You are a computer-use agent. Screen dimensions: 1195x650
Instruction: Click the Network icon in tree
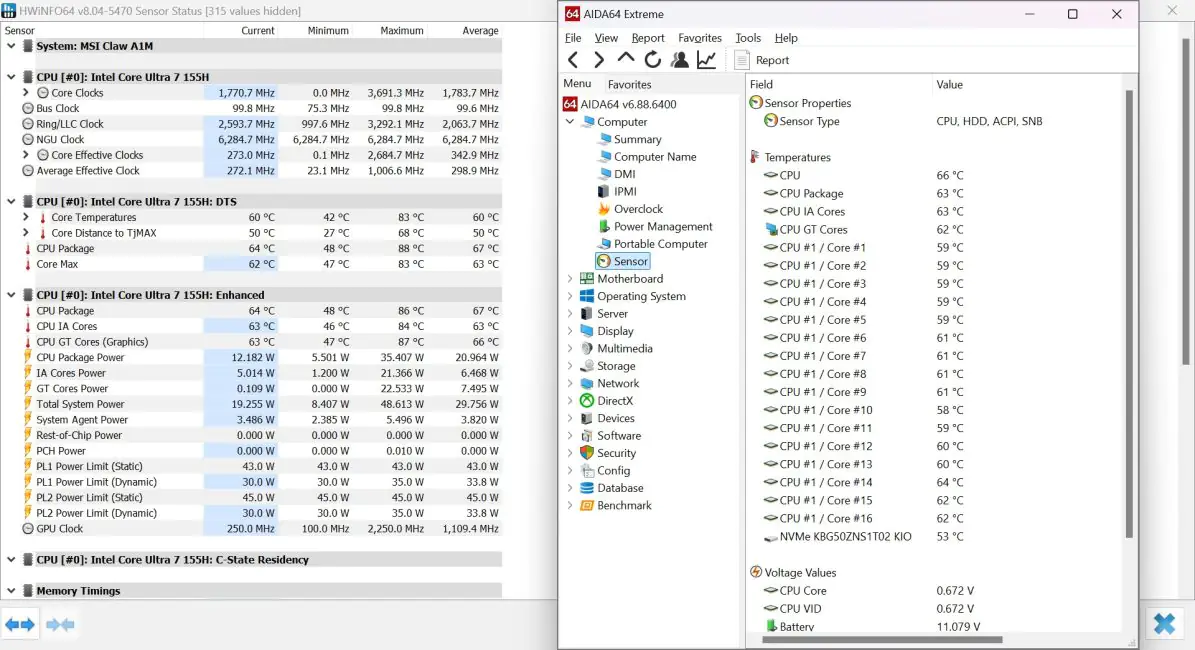tap(587, 384)
